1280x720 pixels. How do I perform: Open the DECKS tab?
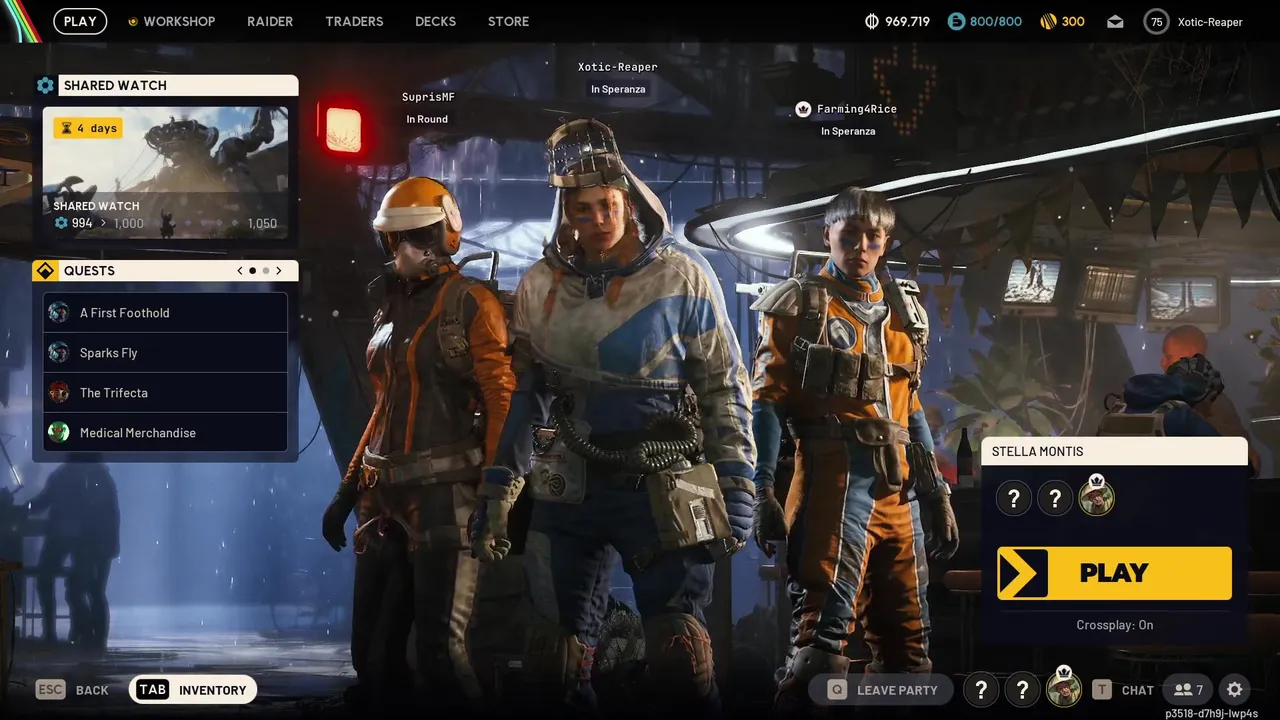pos(435,21)
